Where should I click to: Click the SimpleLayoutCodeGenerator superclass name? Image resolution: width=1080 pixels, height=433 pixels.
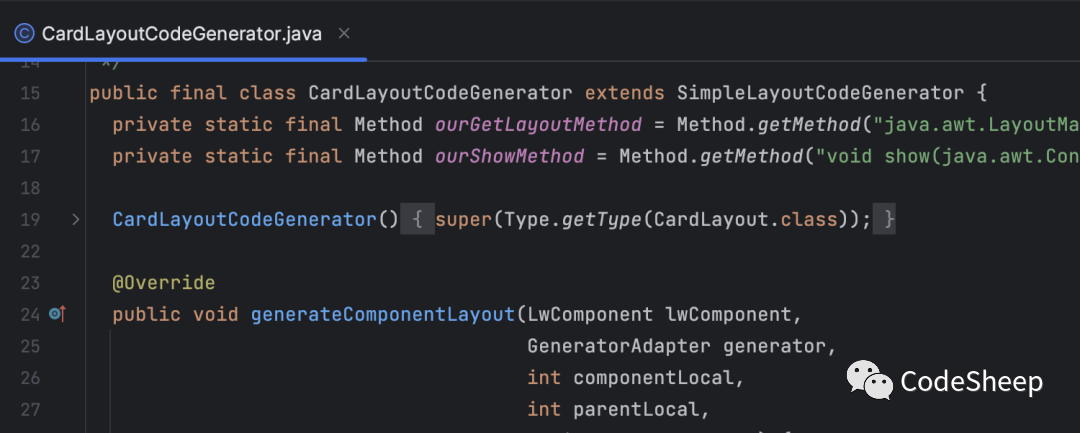[820, 93]
